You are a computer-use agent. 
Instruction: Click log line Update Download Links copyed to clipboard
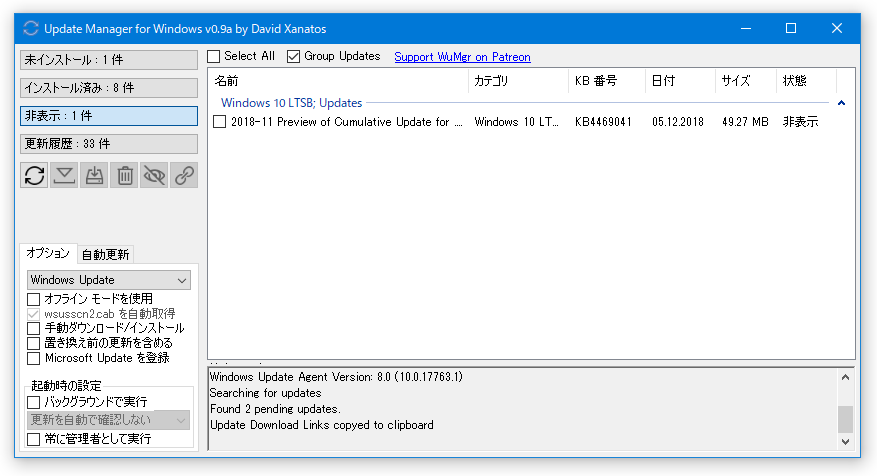click(322, 425)
